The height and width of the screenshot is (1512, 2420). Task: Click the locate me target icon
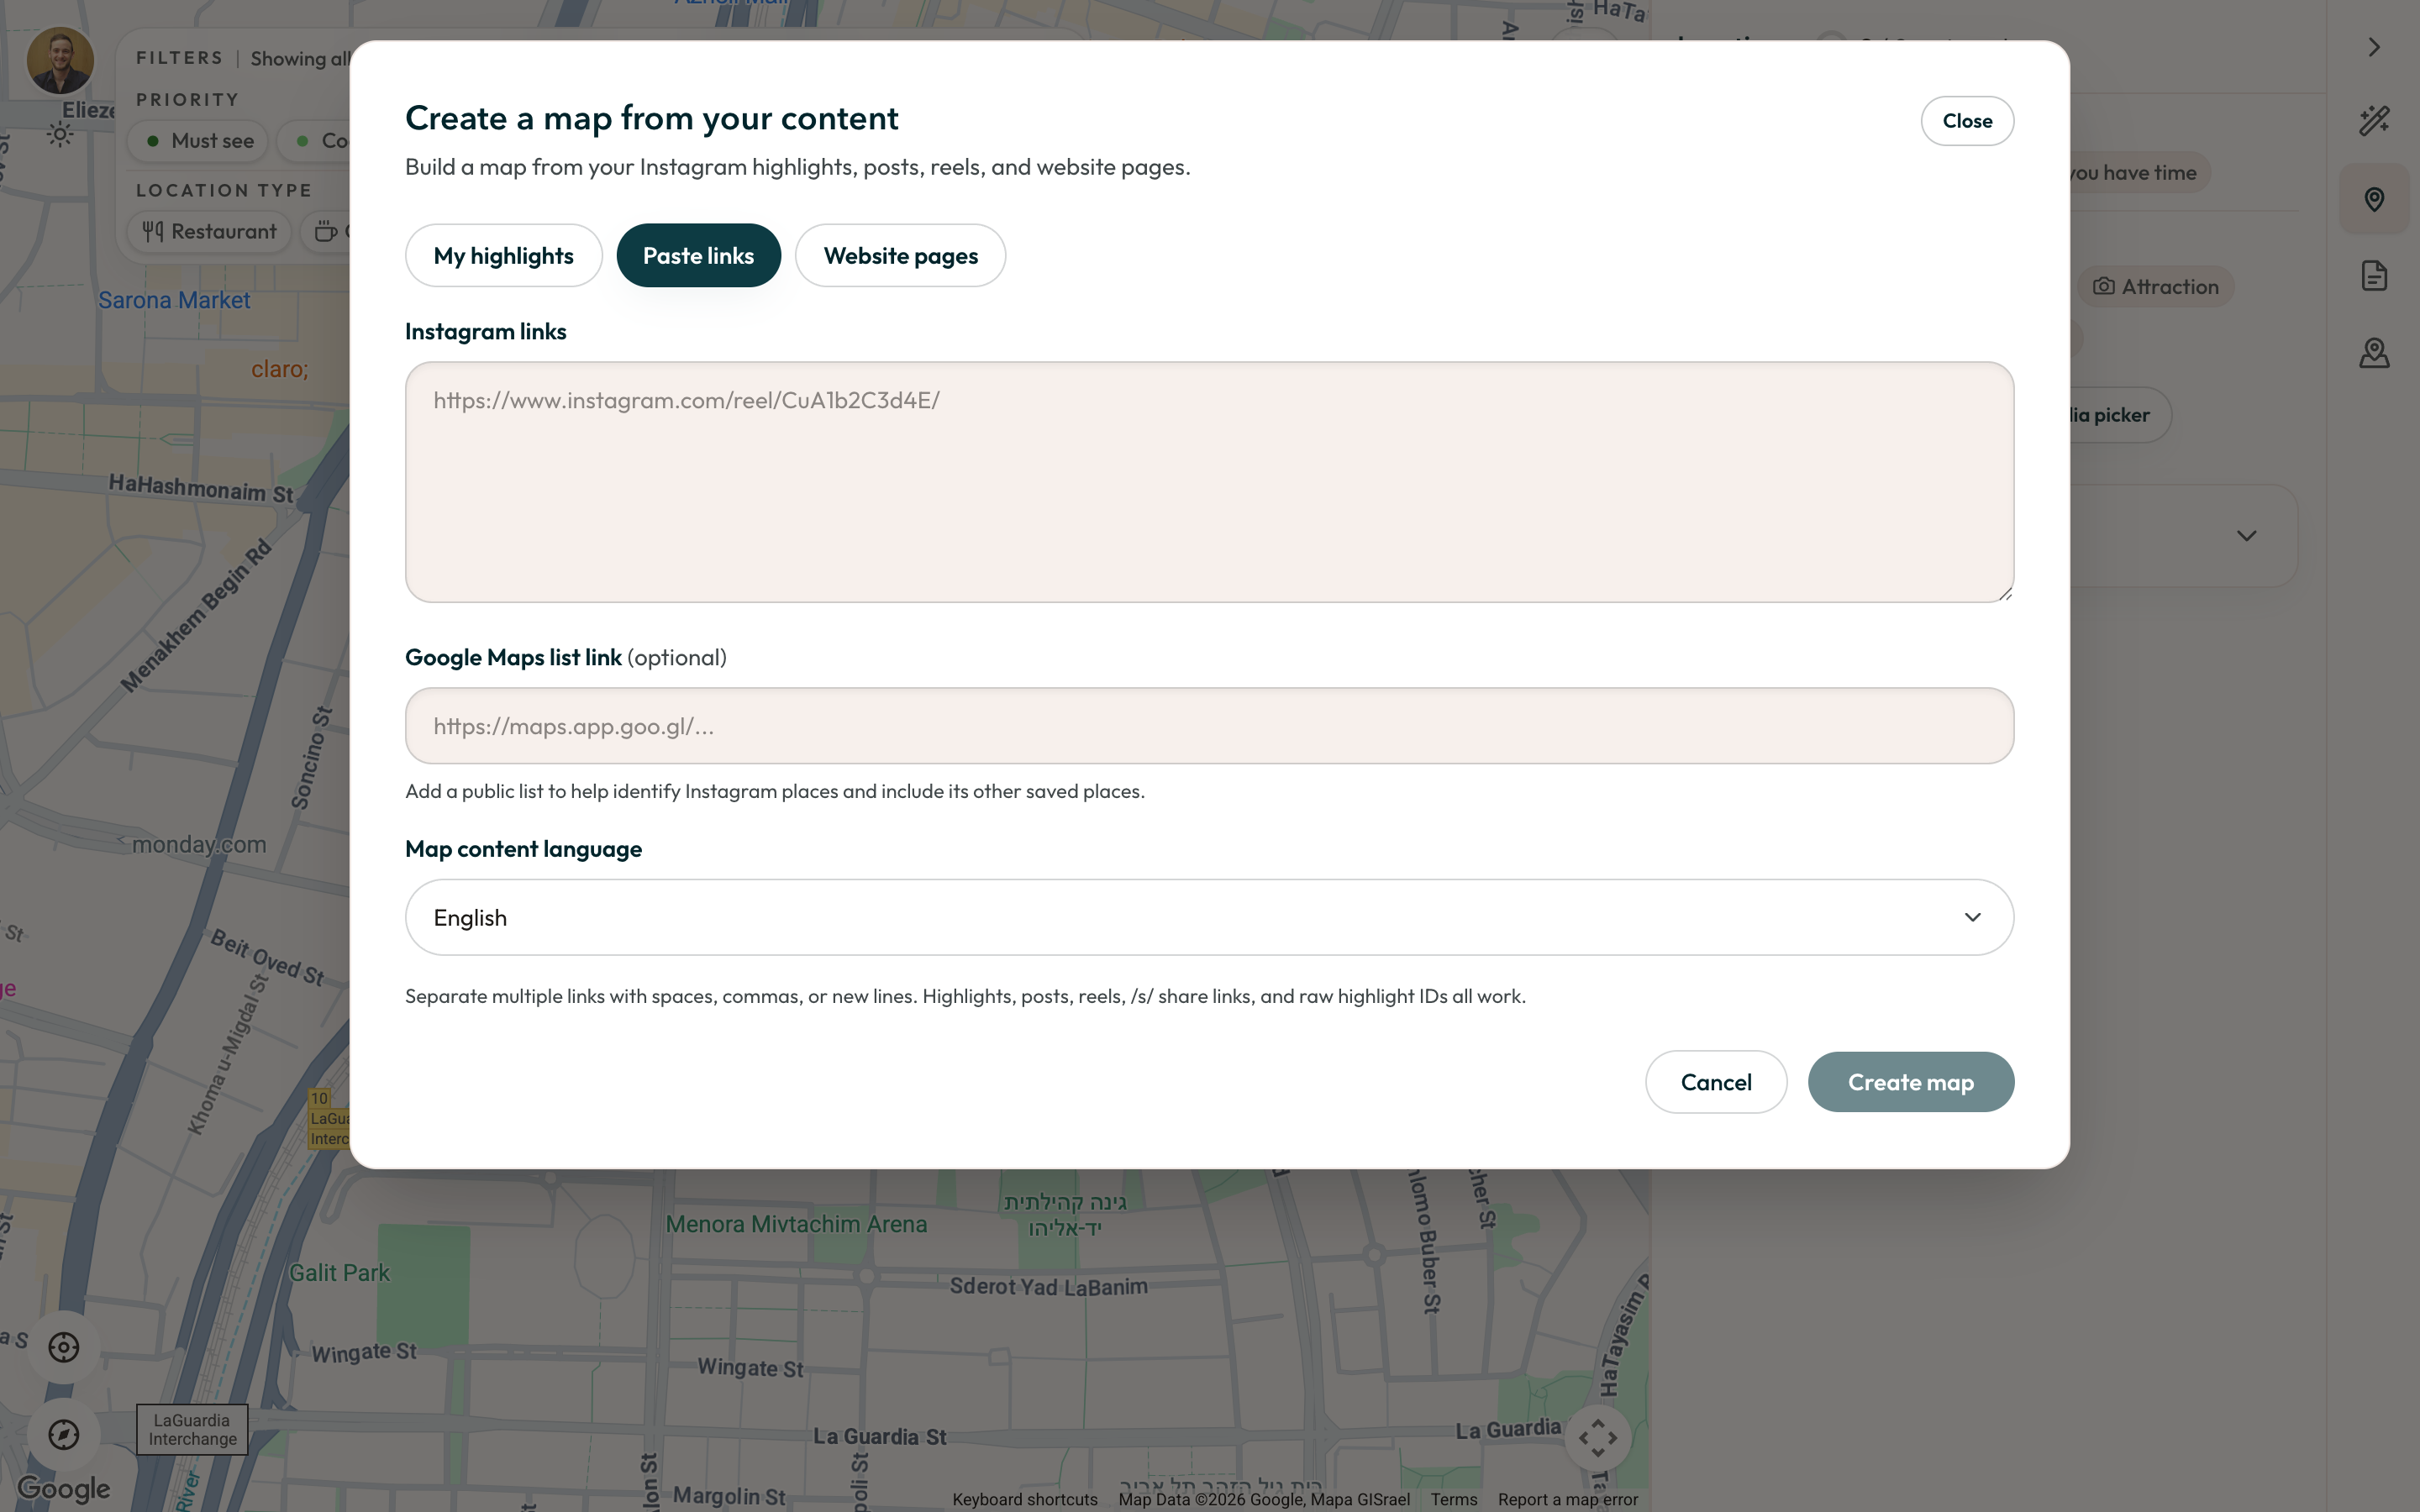tap(64, 1347)
